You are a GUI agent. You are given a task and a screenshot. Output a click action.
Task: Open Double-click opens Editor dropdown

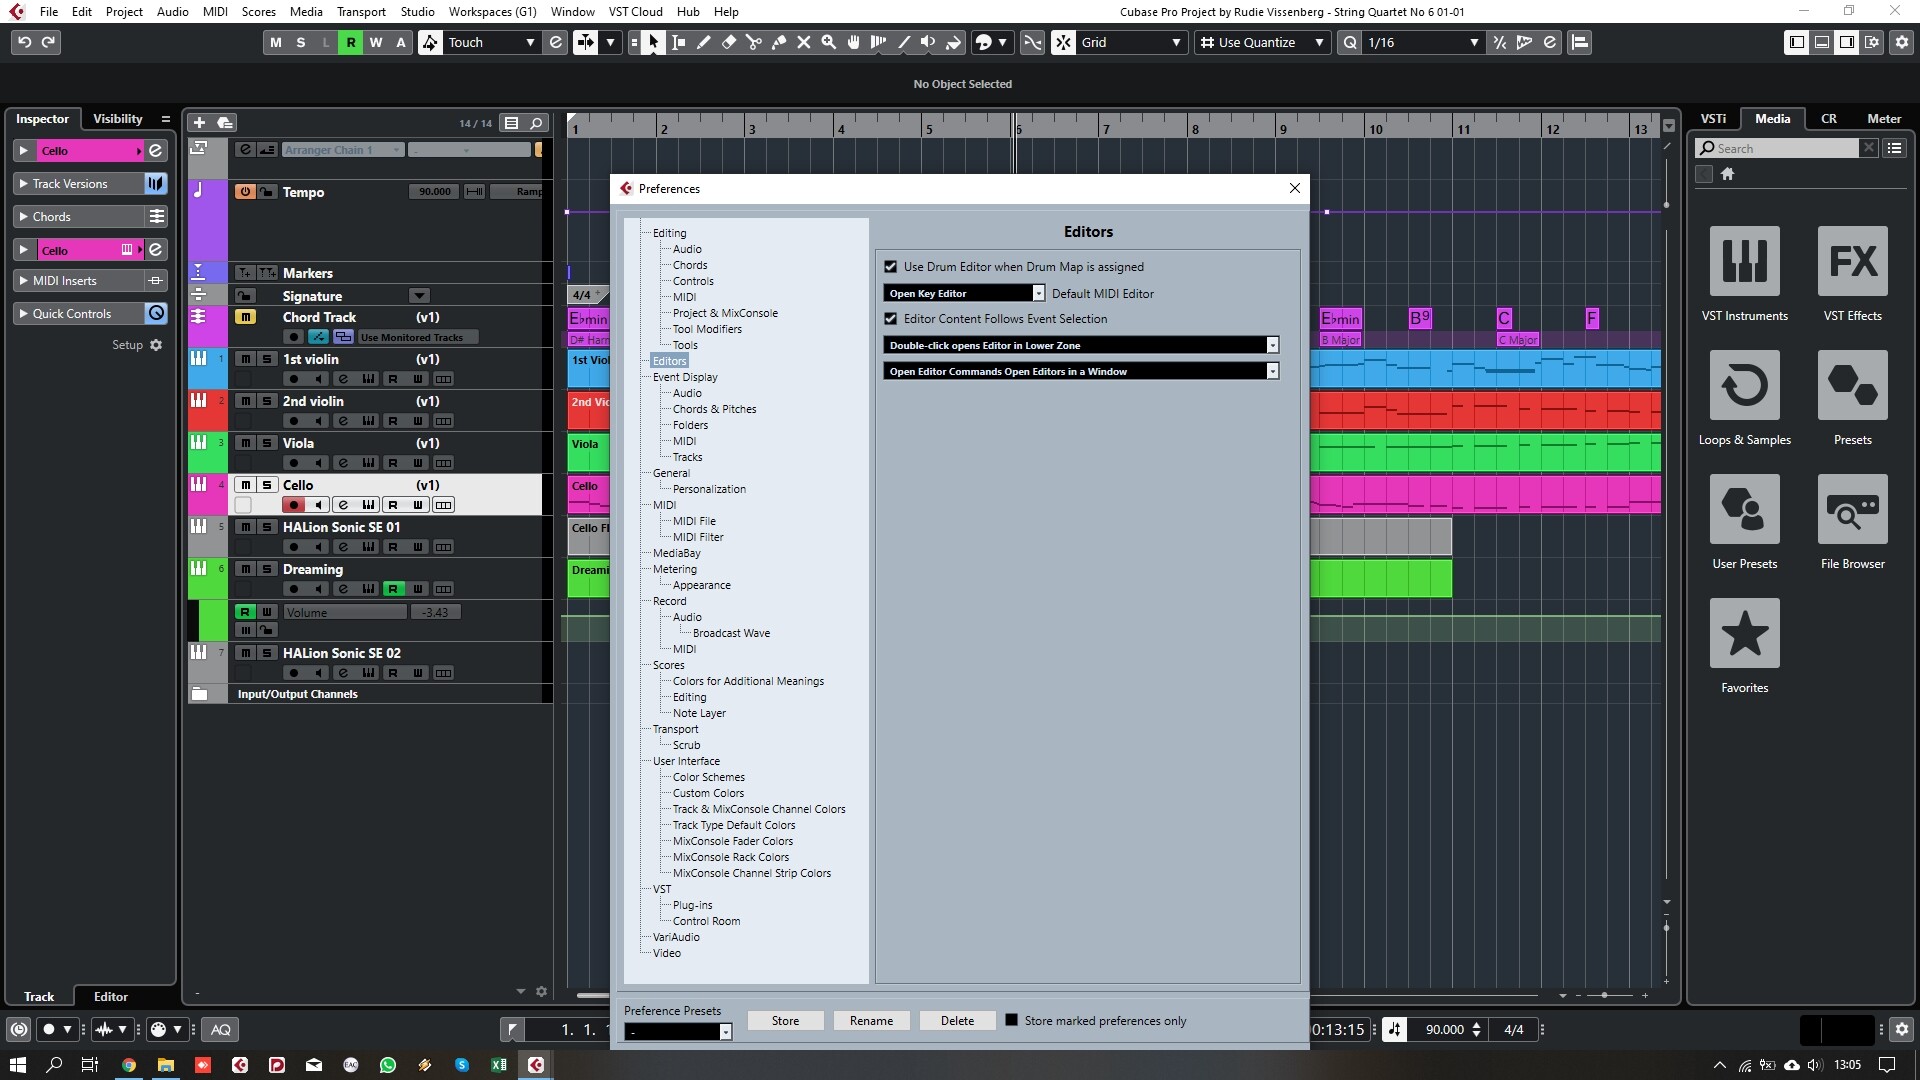[x=1081, y=345]
